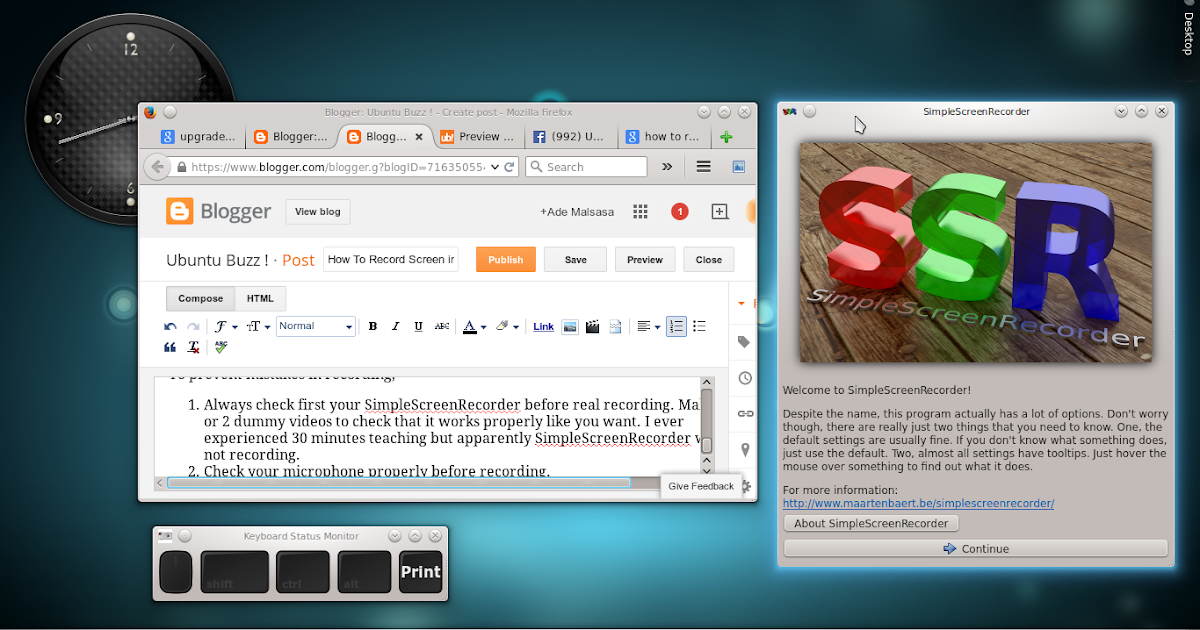Run the spellcheck (ABC) icon
The height and width of the screenshot is (630, 1200).
click(220, 347)
